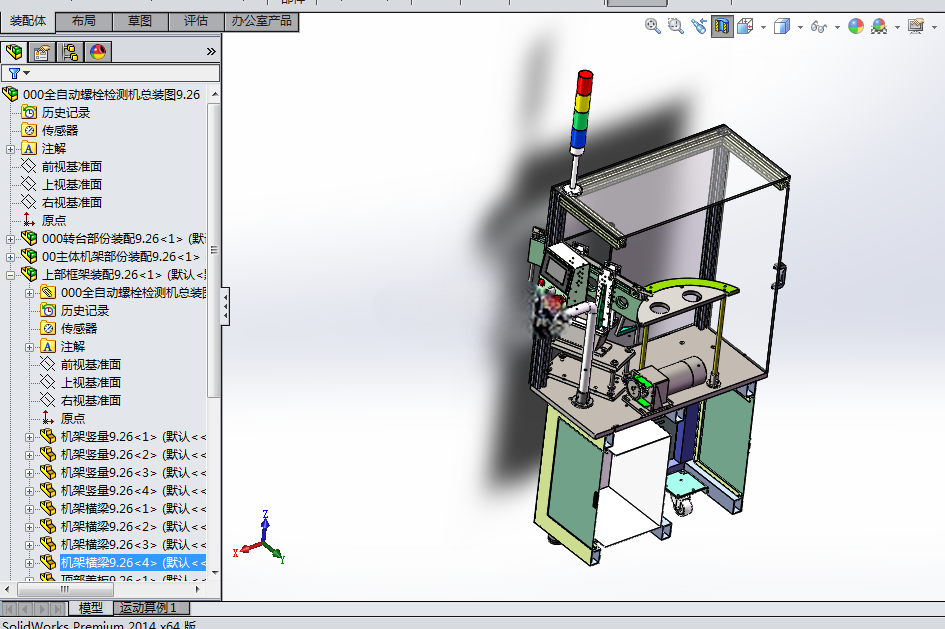Screen dimensions: 945x629
Task: Open the DisplayManager color sphere tab
Action: click(97, 52)
